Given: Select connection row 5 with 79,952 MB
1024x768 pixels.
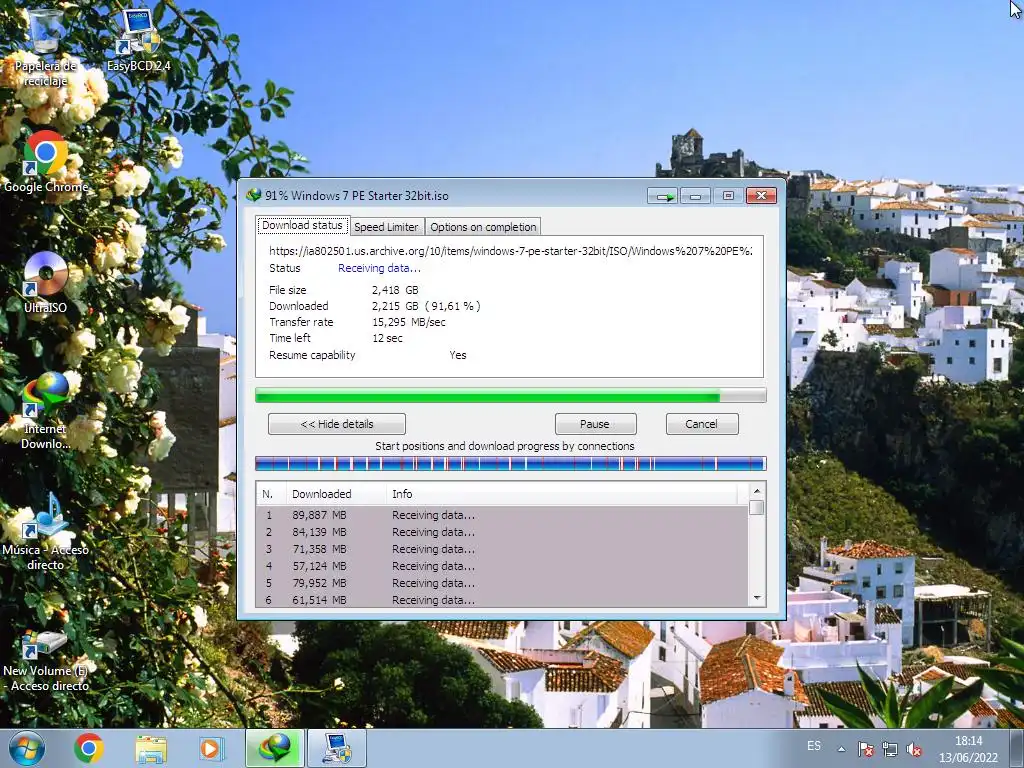Looking at the screenshot, I should pos(502,583).
